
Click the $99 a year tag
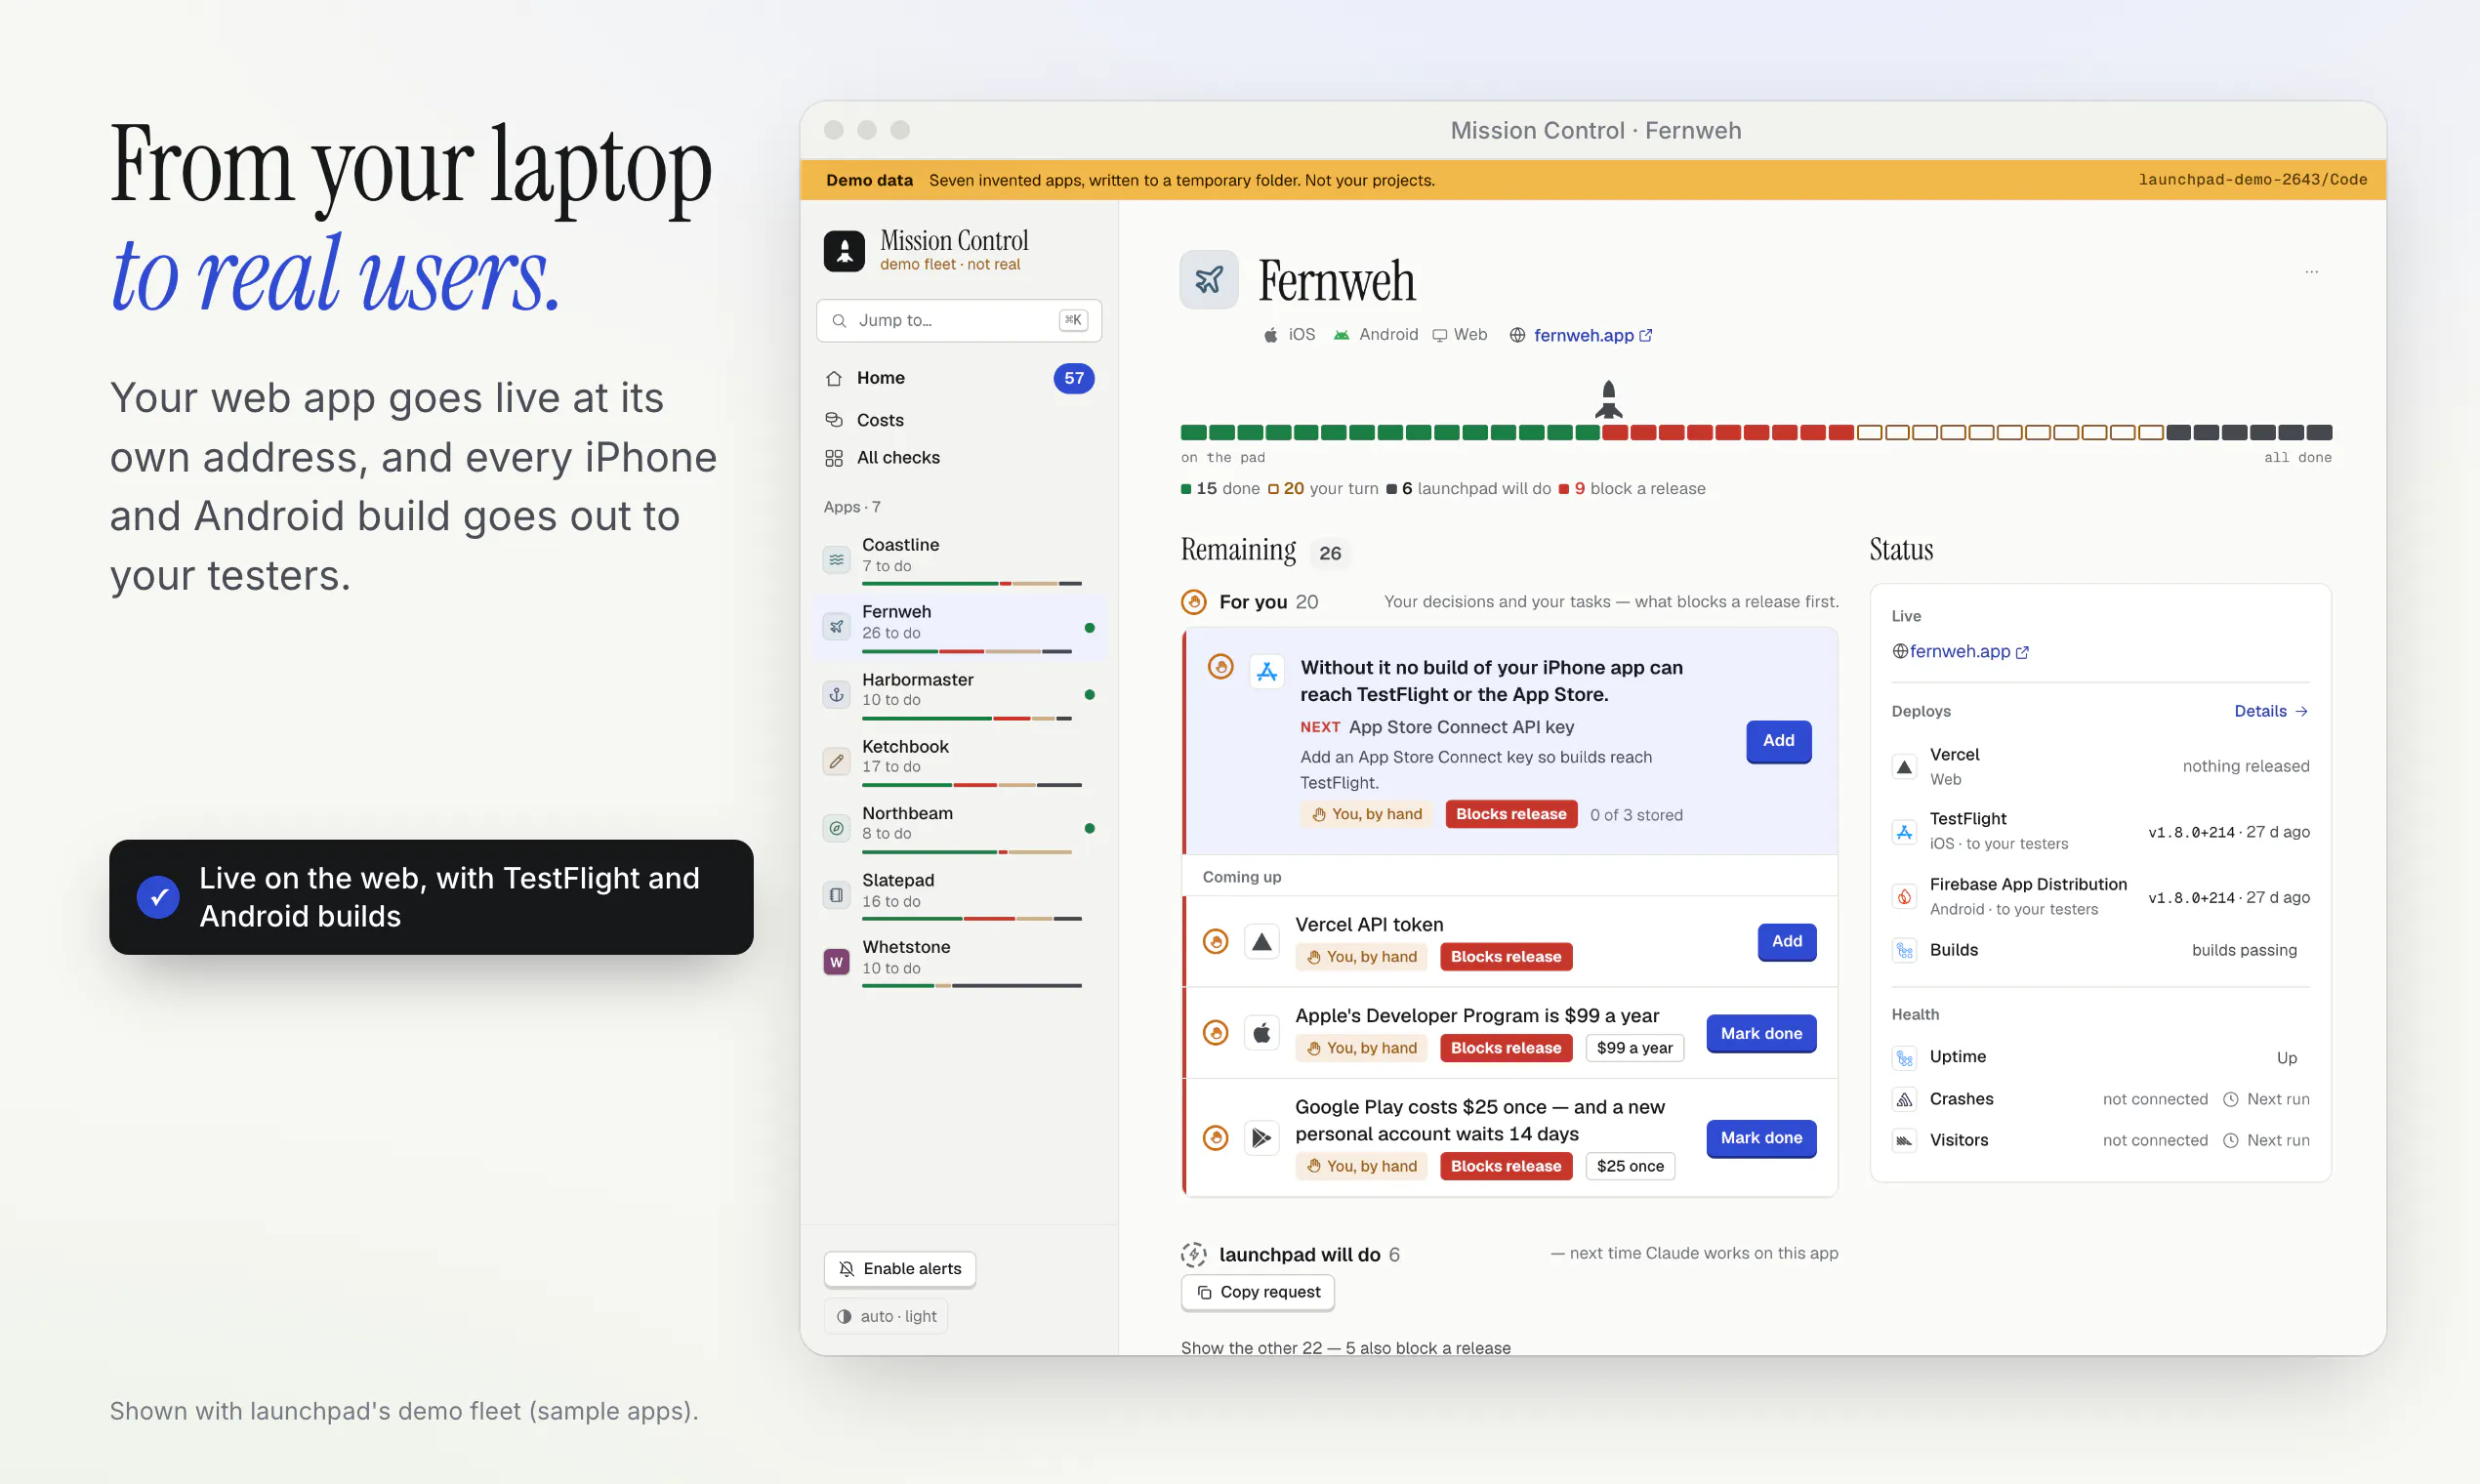(1634, 1048)
